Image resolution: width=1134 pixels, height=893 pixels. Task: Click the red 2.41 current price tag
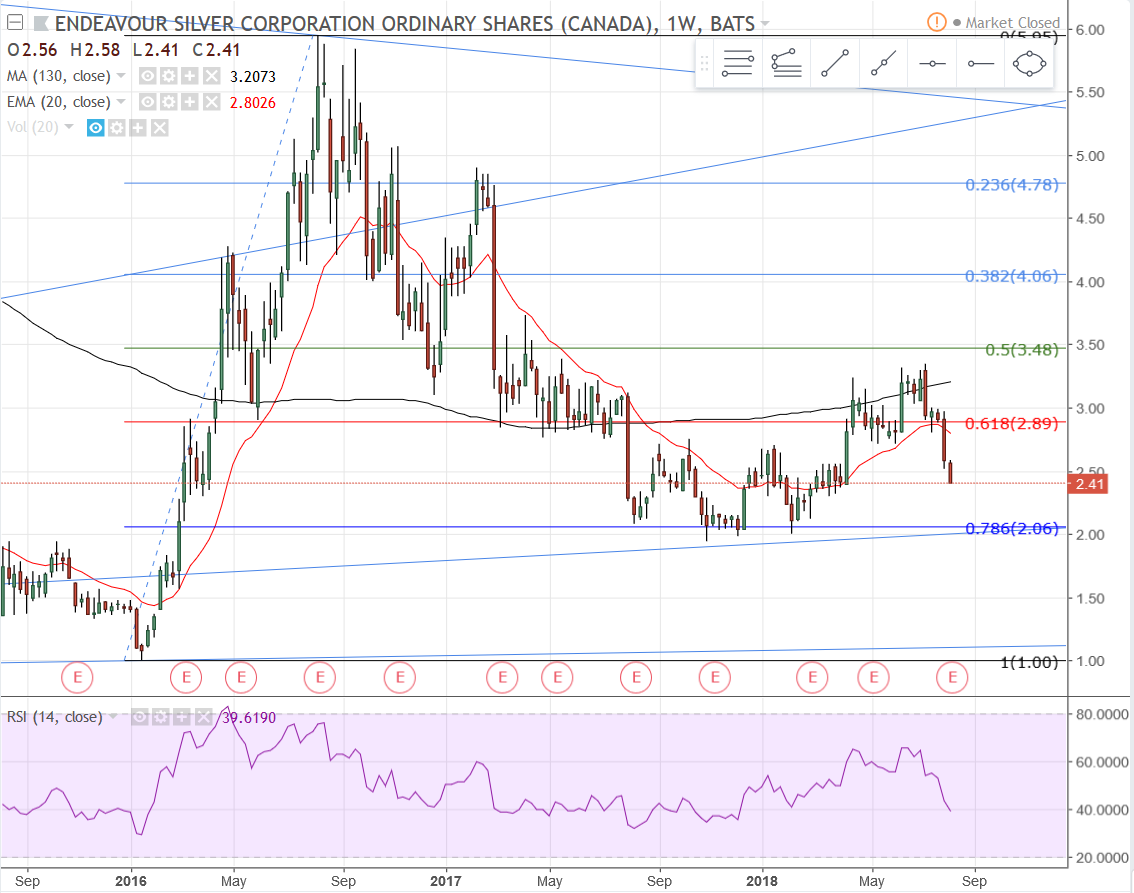pyautogui.click(x=1088, y=484)
